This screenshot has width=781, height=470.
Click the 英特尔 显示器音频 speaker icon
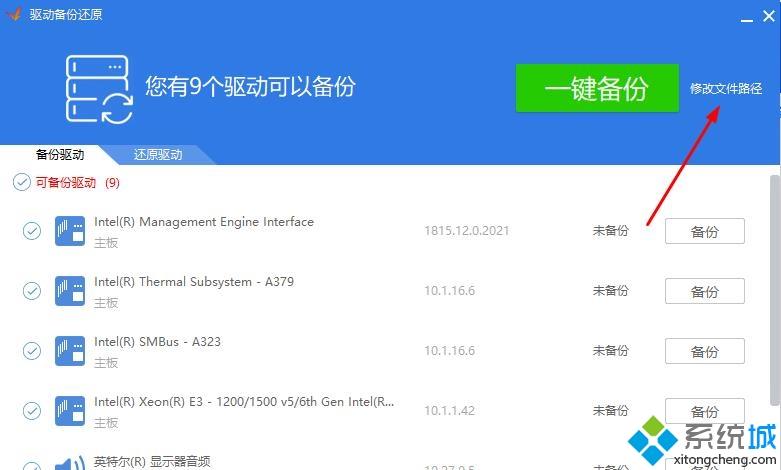(x=70, y=464)
